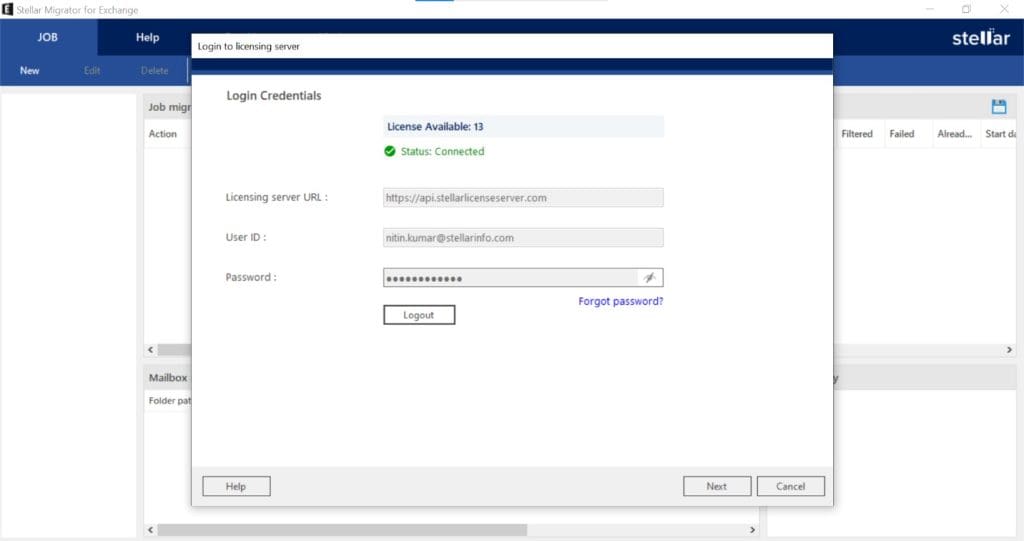Click the Filtered column header

(x=857, y=134)
